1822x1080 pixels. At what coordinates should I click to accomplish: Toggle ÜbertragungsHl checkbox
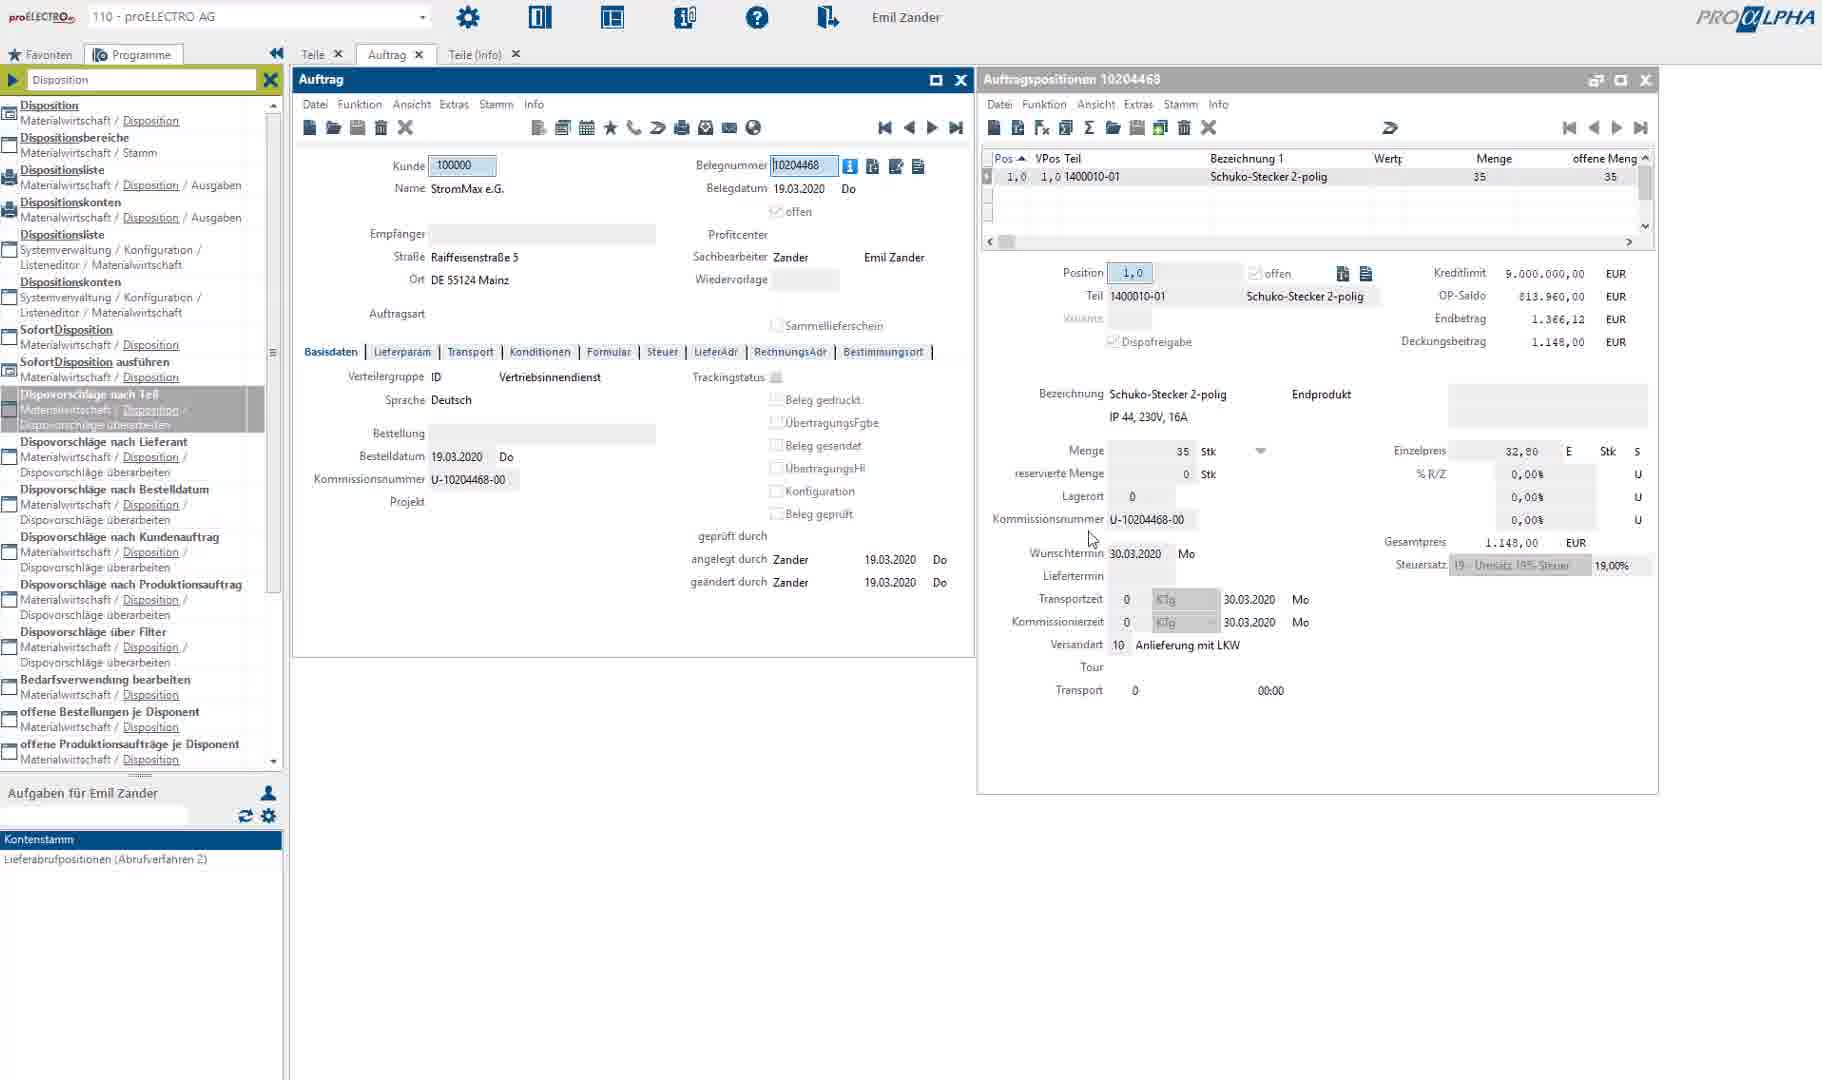[776, 468]
